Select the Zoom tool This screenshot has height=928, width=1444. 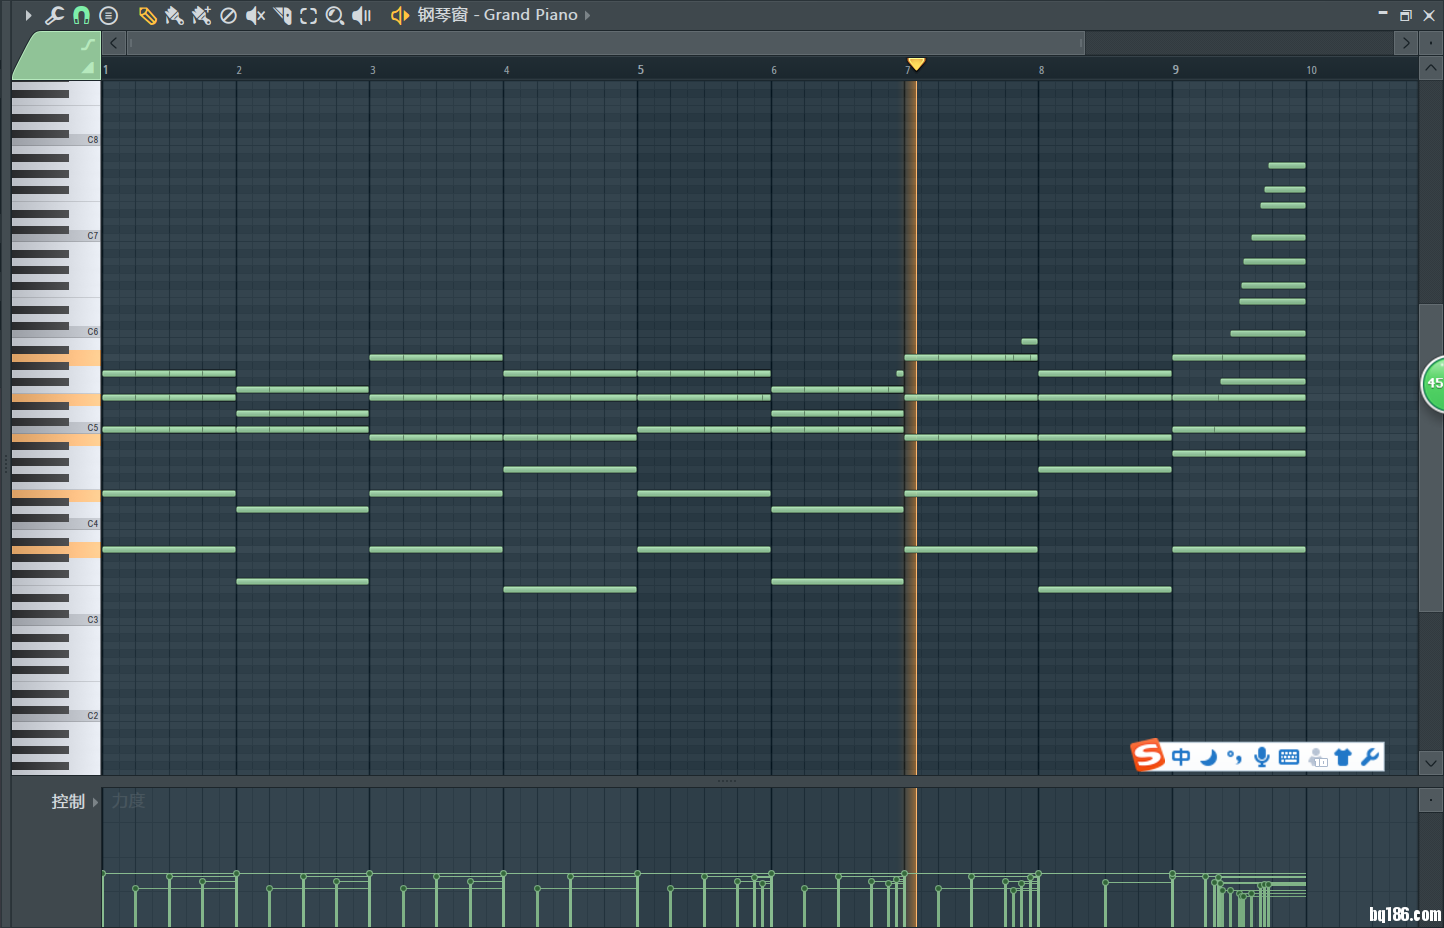click(x=335, y=15)
